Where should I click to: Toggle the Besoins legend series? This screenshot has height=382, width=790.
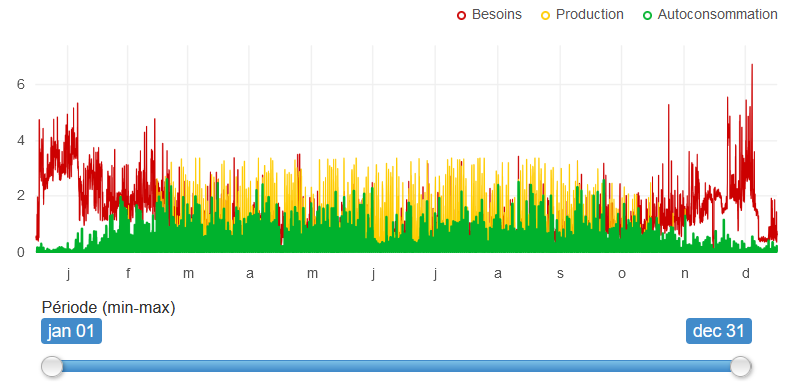coord(489,15)
